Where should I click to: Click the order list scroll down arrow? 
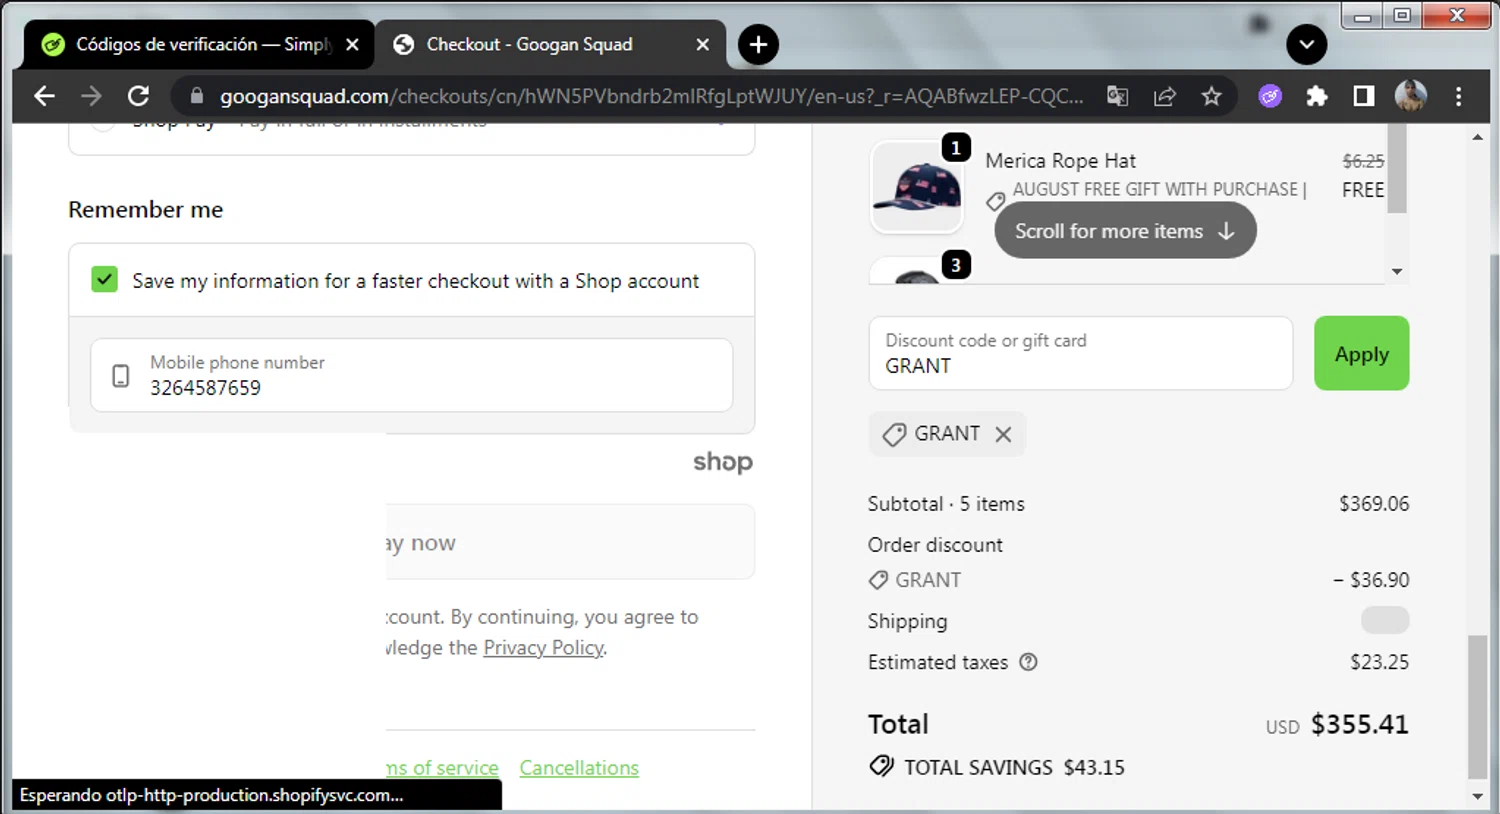1397,272
